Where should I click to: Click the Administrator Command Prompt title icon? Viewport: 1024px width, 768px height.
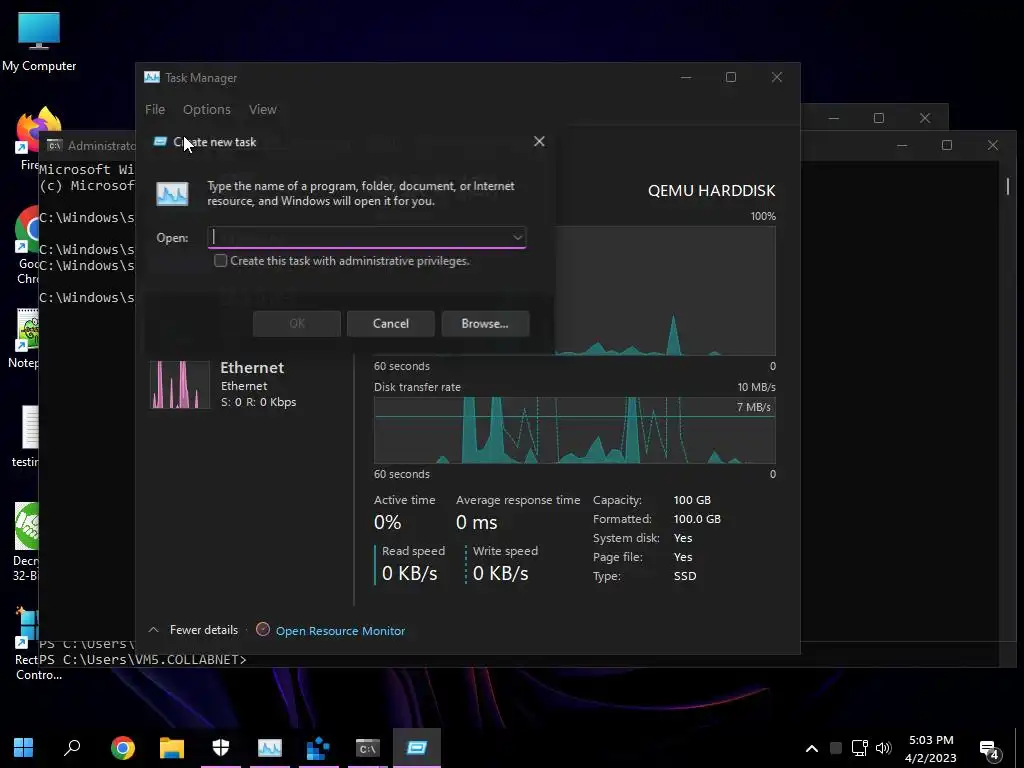[x=55, y=145]
